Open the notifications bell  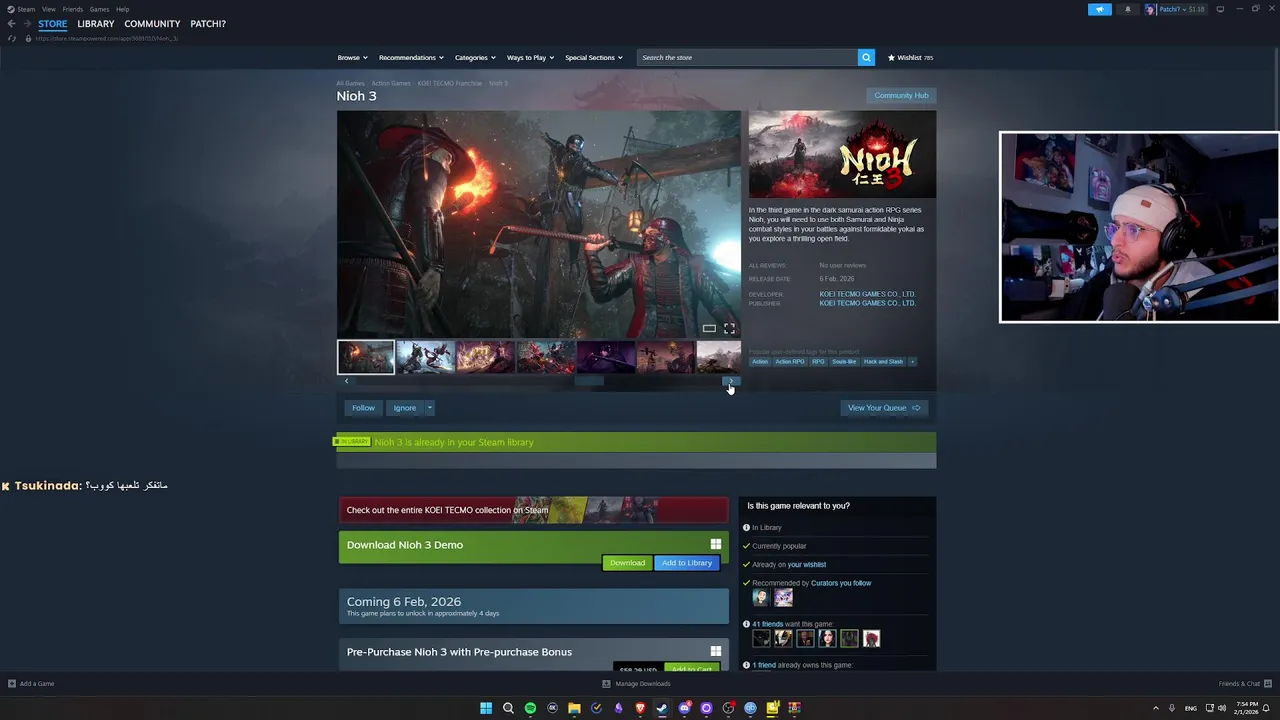tap(1128, 9)
